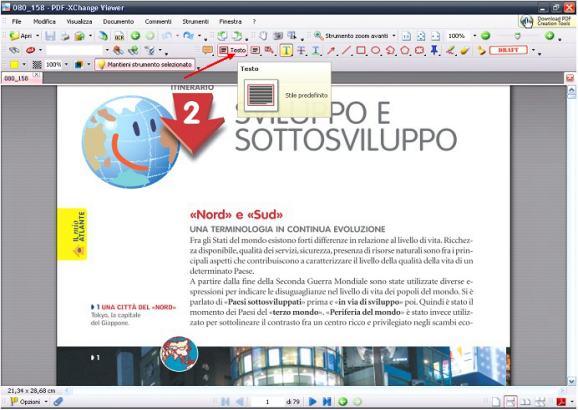Viewport: 578px width, 410px height.
Task: Click the Stile predefinito style thumbnail
Action: 261,95
